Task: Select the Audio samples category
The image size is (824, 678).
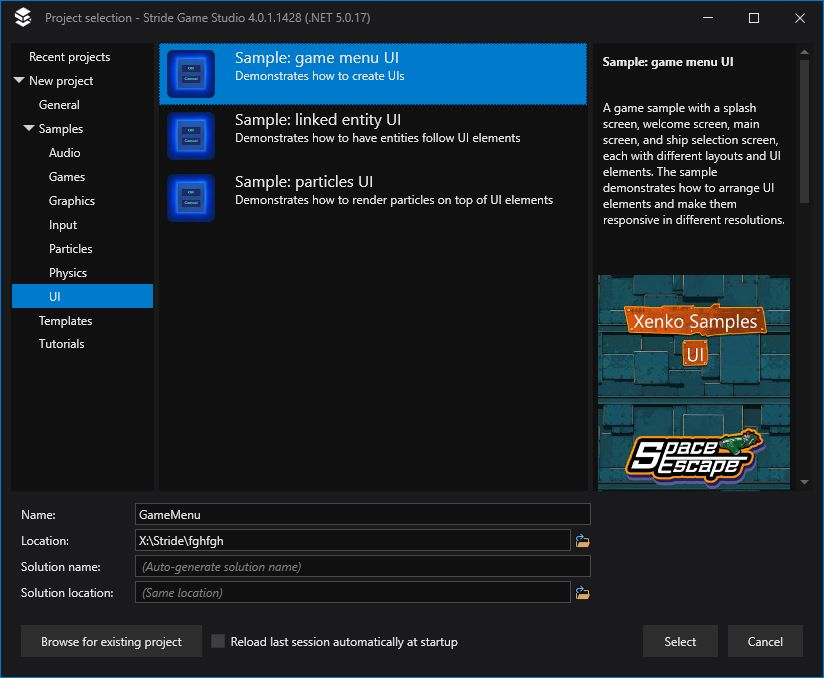Action: [65, 153]
